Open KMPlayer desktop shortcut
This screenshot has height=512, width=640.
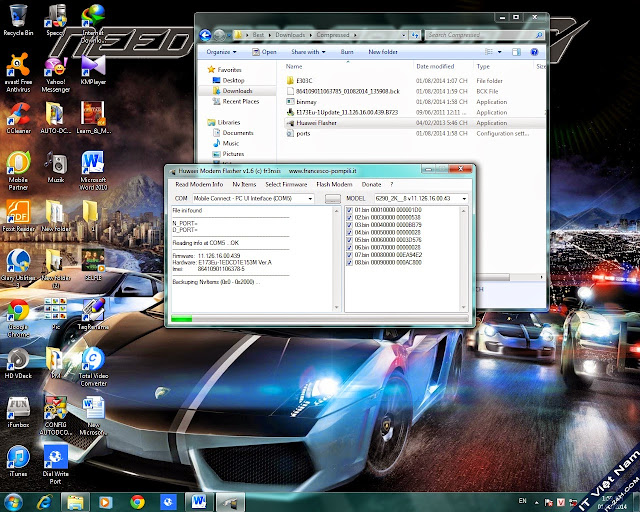(x=93, y=70)
